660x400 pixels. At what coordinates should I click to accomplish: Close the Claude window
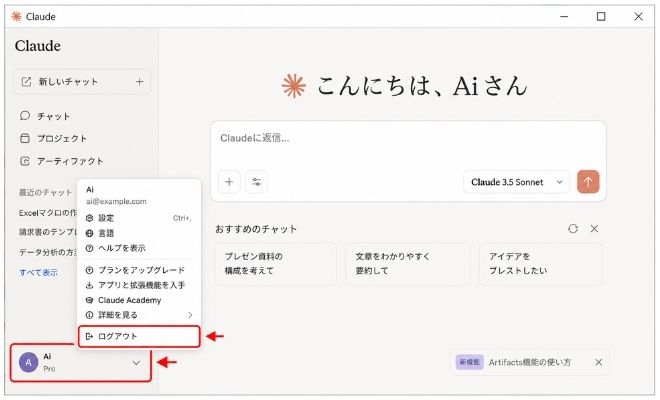point(638,16)
